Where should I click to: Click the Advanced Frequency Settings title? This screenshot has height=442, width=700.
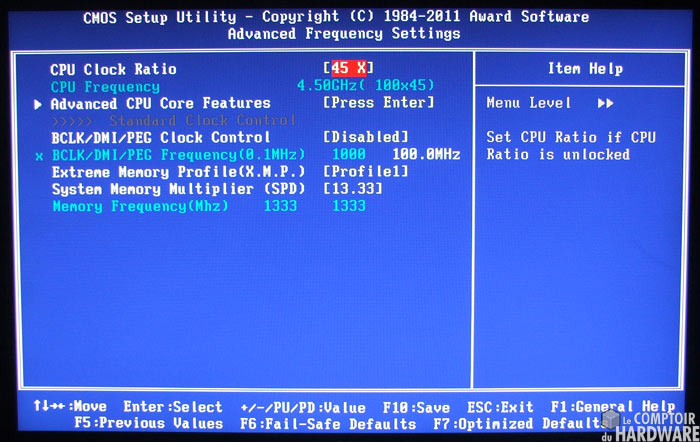point(344,34)
